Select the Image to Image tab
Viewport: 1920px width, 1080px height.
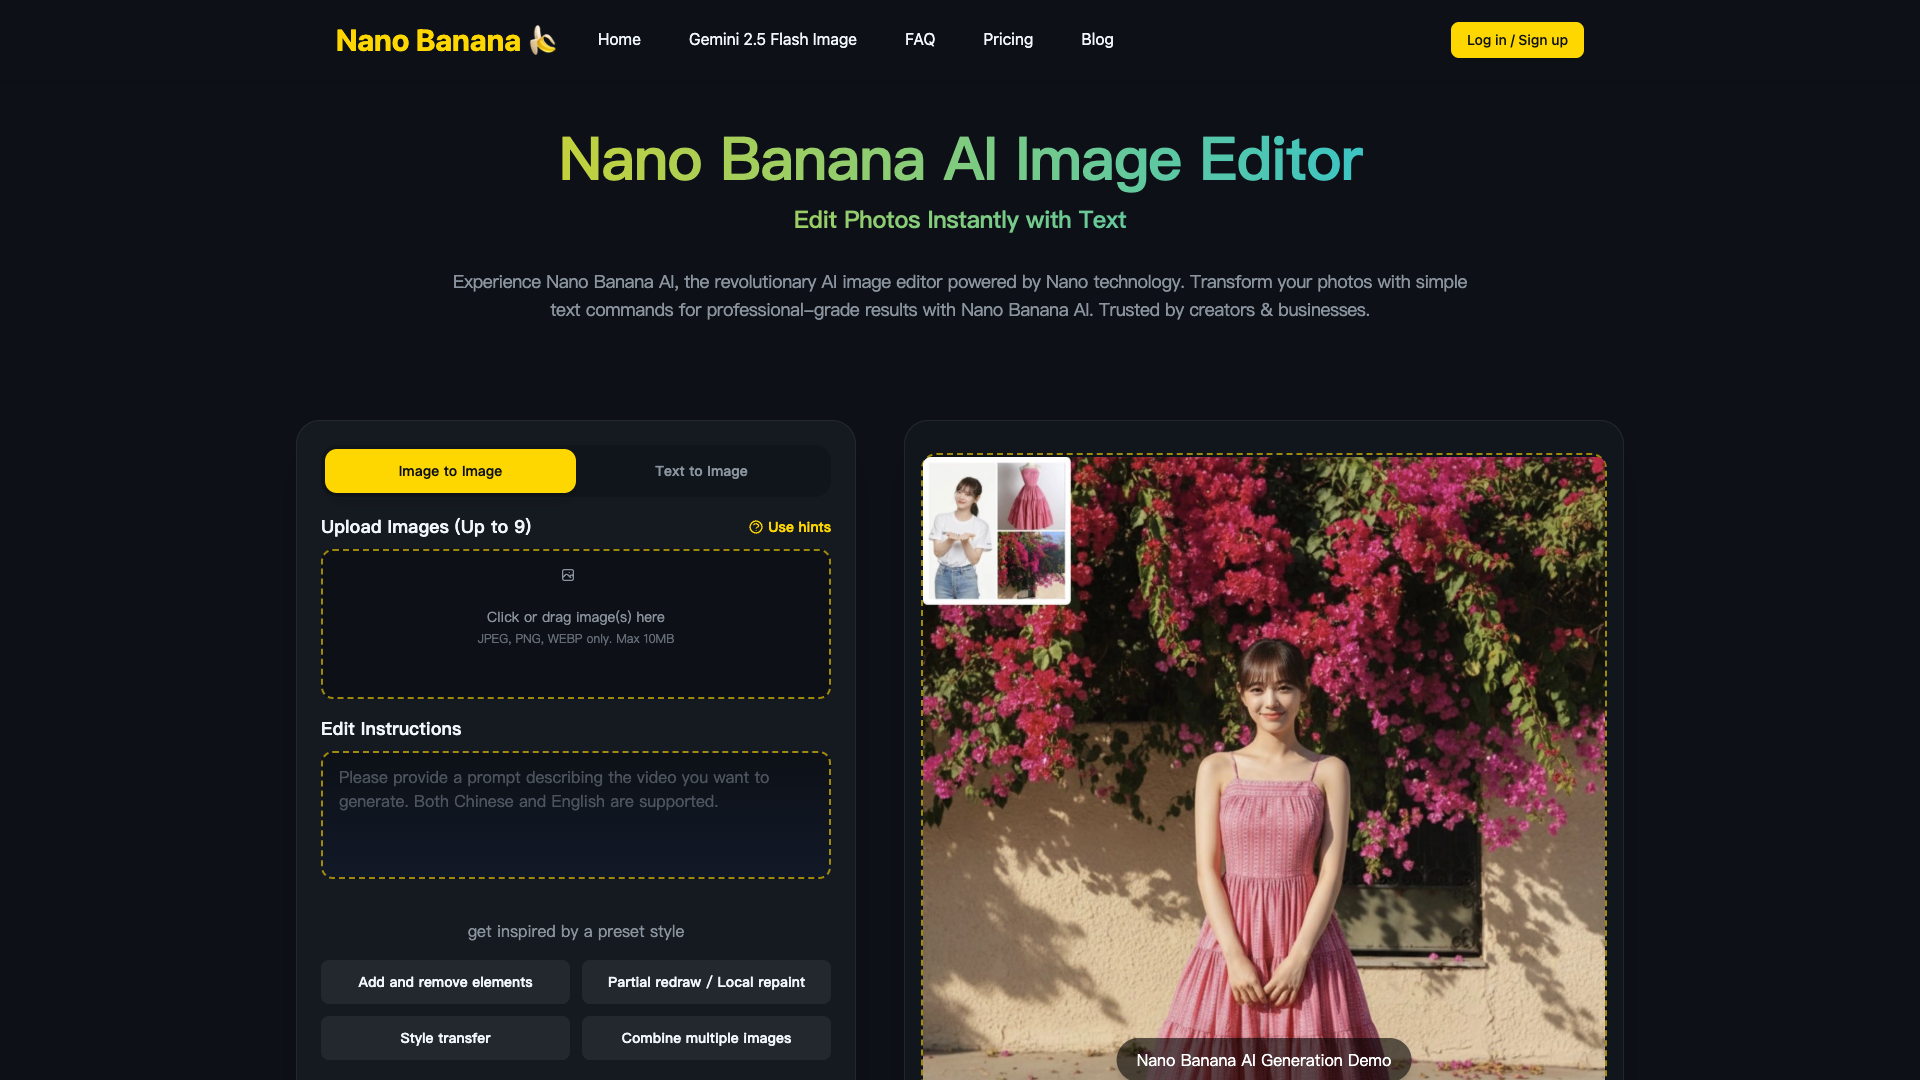450,471
